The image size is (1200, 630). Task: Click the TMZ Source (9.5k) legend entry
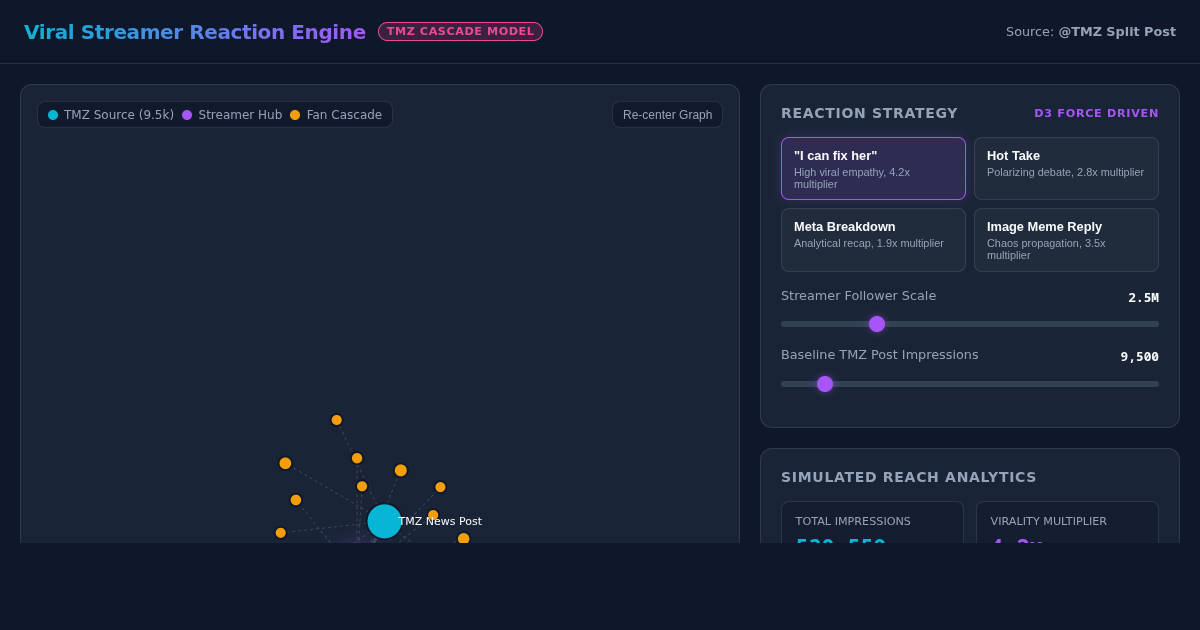111,115
